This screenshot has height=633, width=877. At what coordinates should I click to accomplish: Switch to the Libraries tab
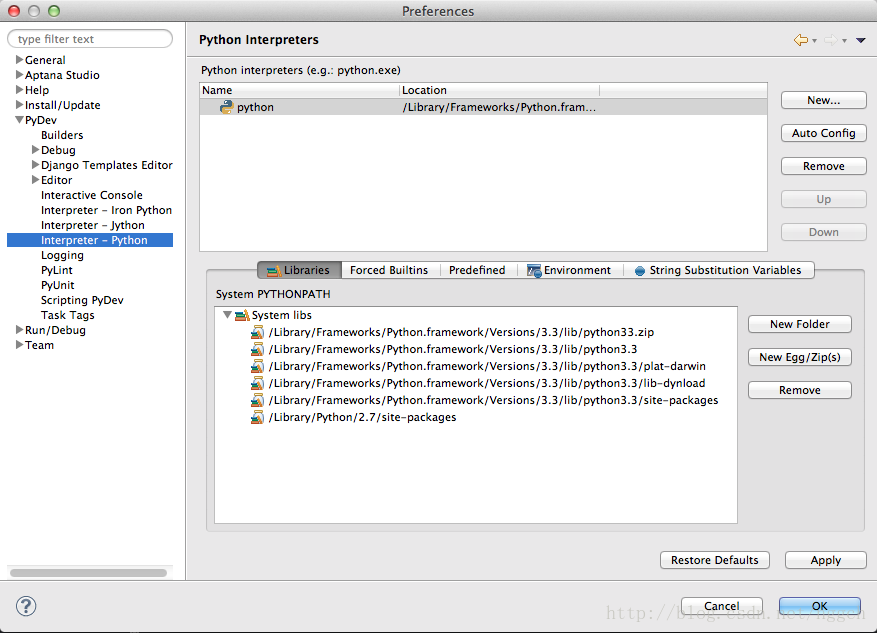point(299,271)
